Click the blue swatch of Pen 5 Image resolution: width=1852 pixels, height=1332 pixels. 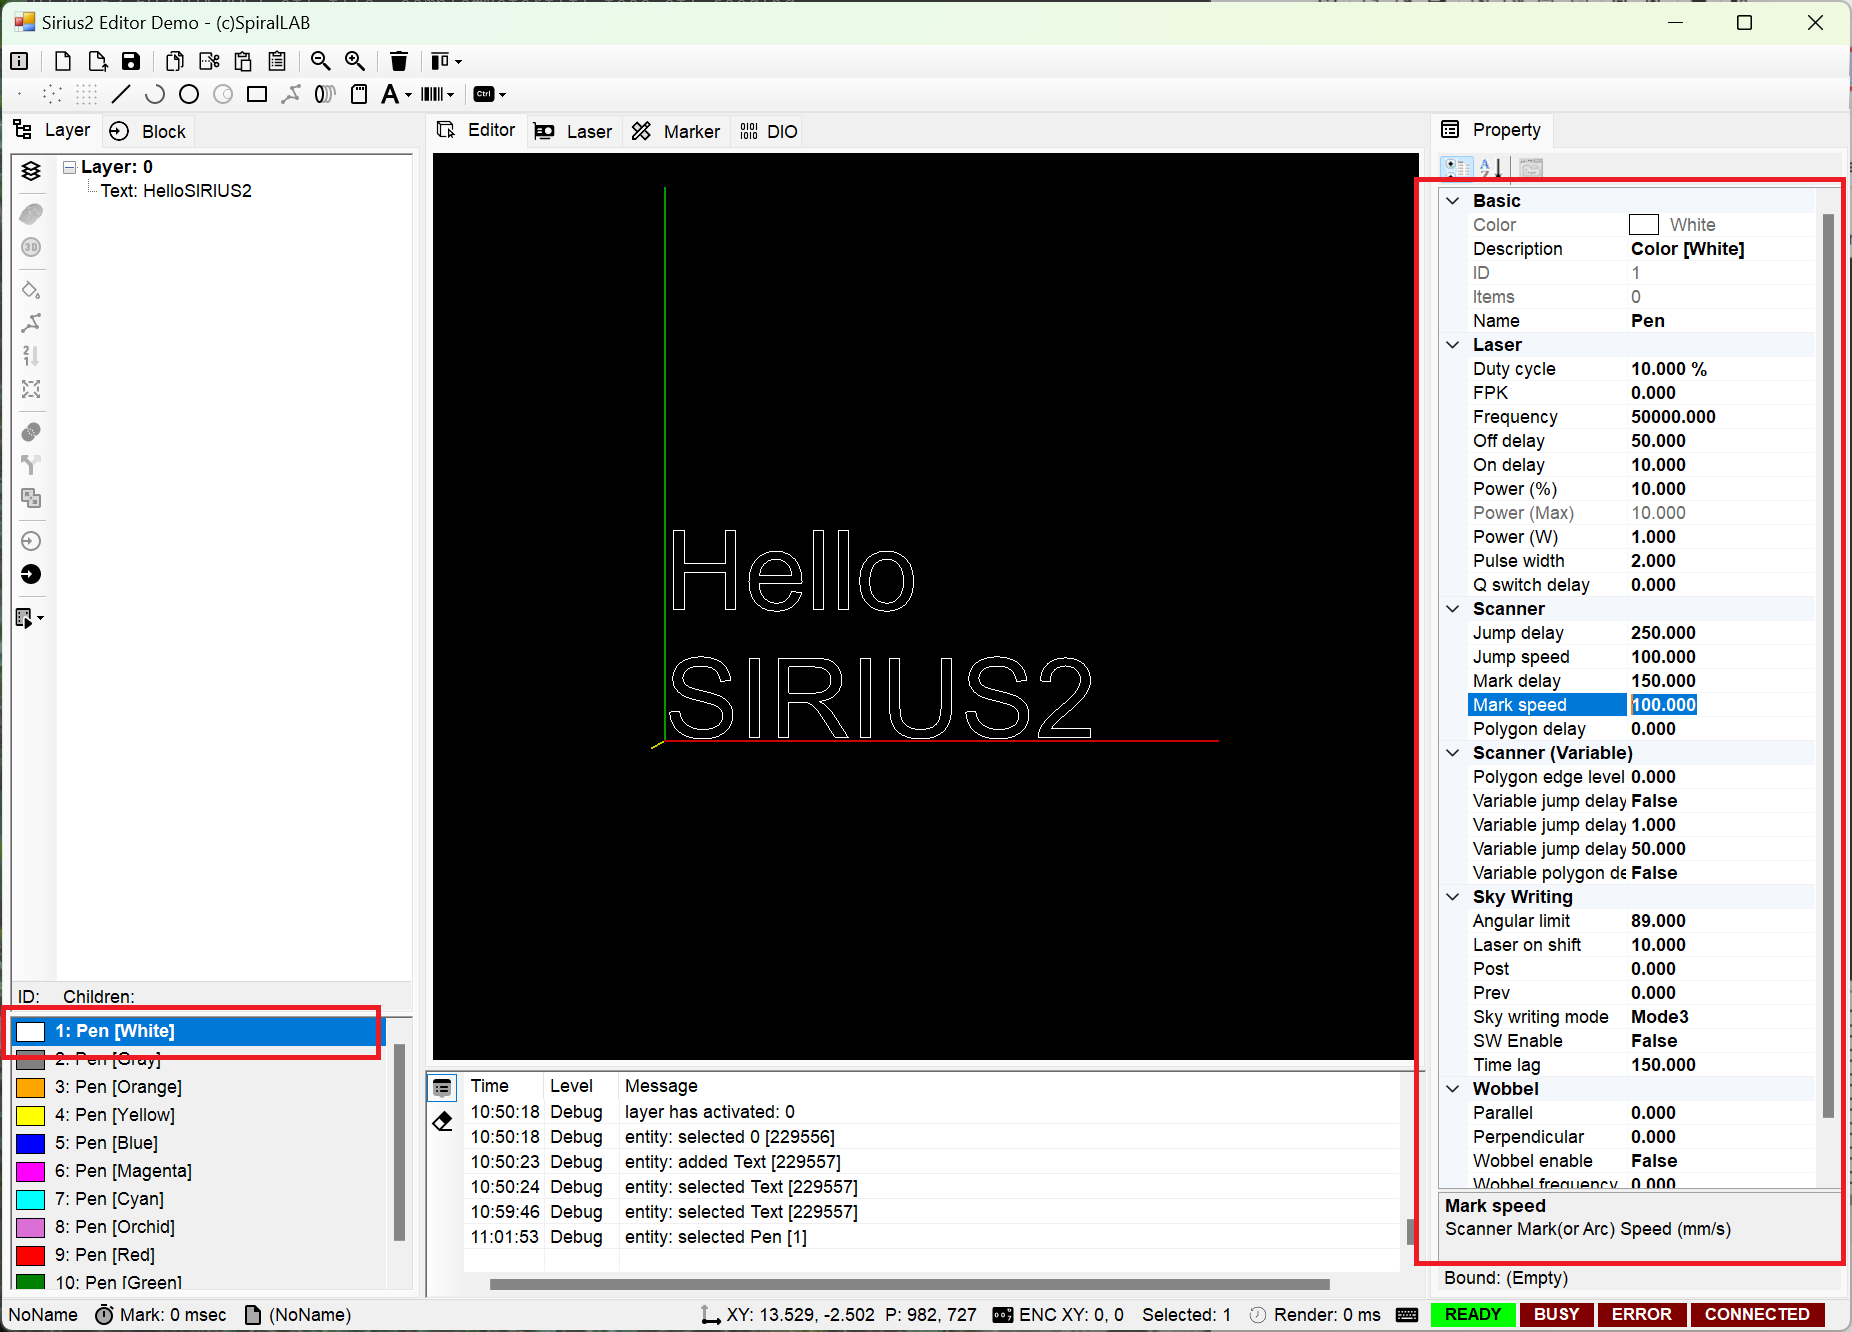click(31, 1143)
